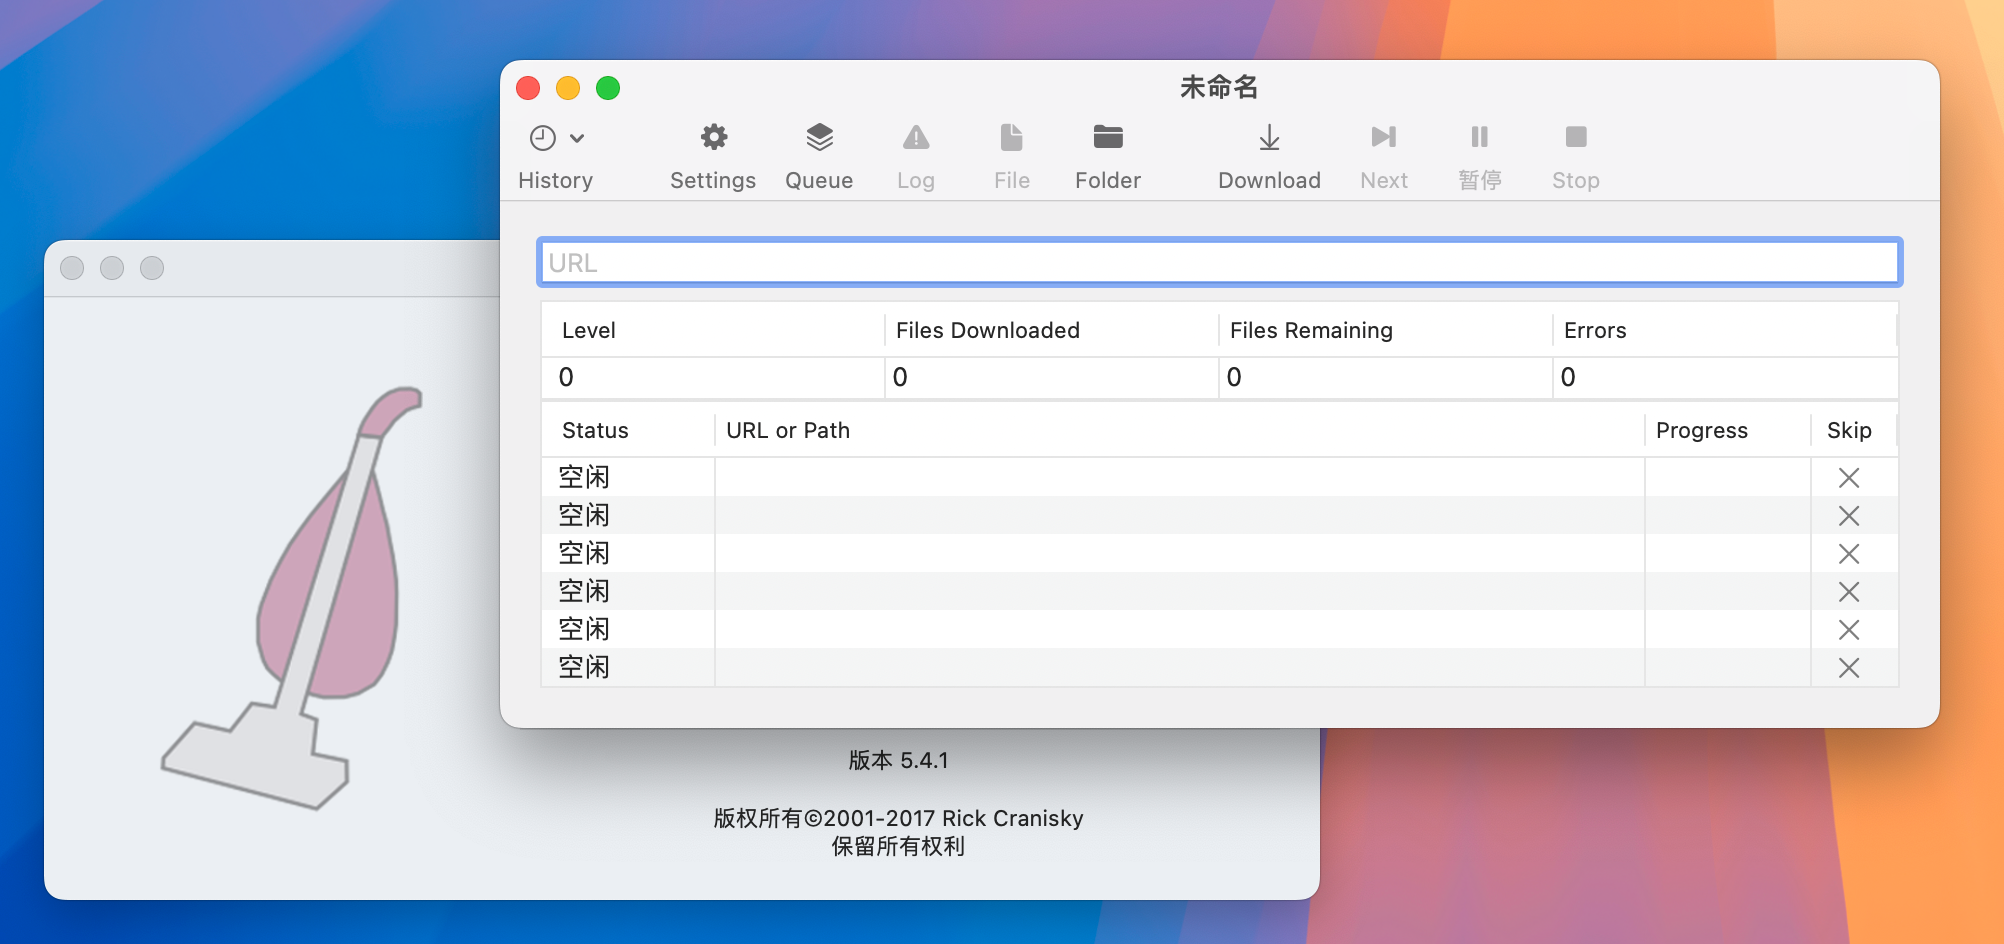The width and height of the screenshot is (2004, 944).
Task: Click the Files Remaining value 0
Action: (1234, 378)
